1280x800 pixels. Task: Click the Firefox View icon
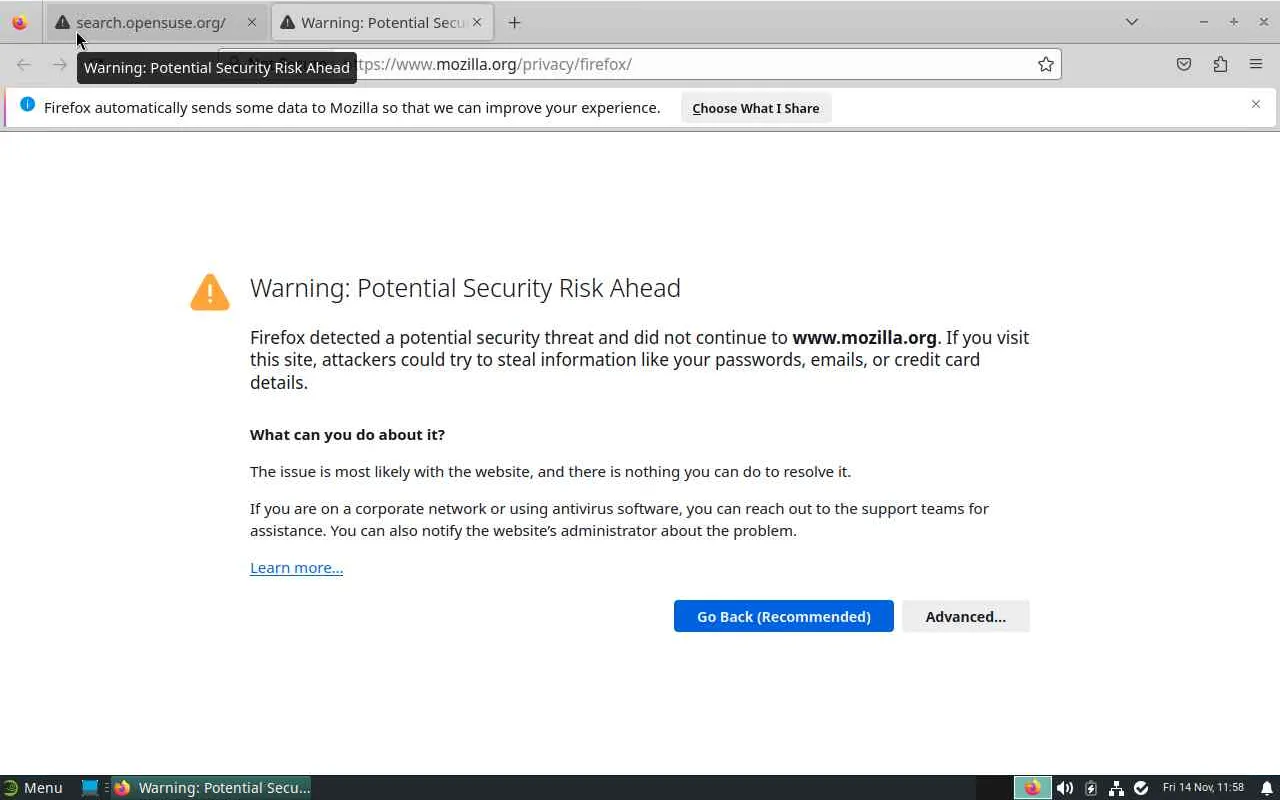pyautogui.click(x=20, y=22)
